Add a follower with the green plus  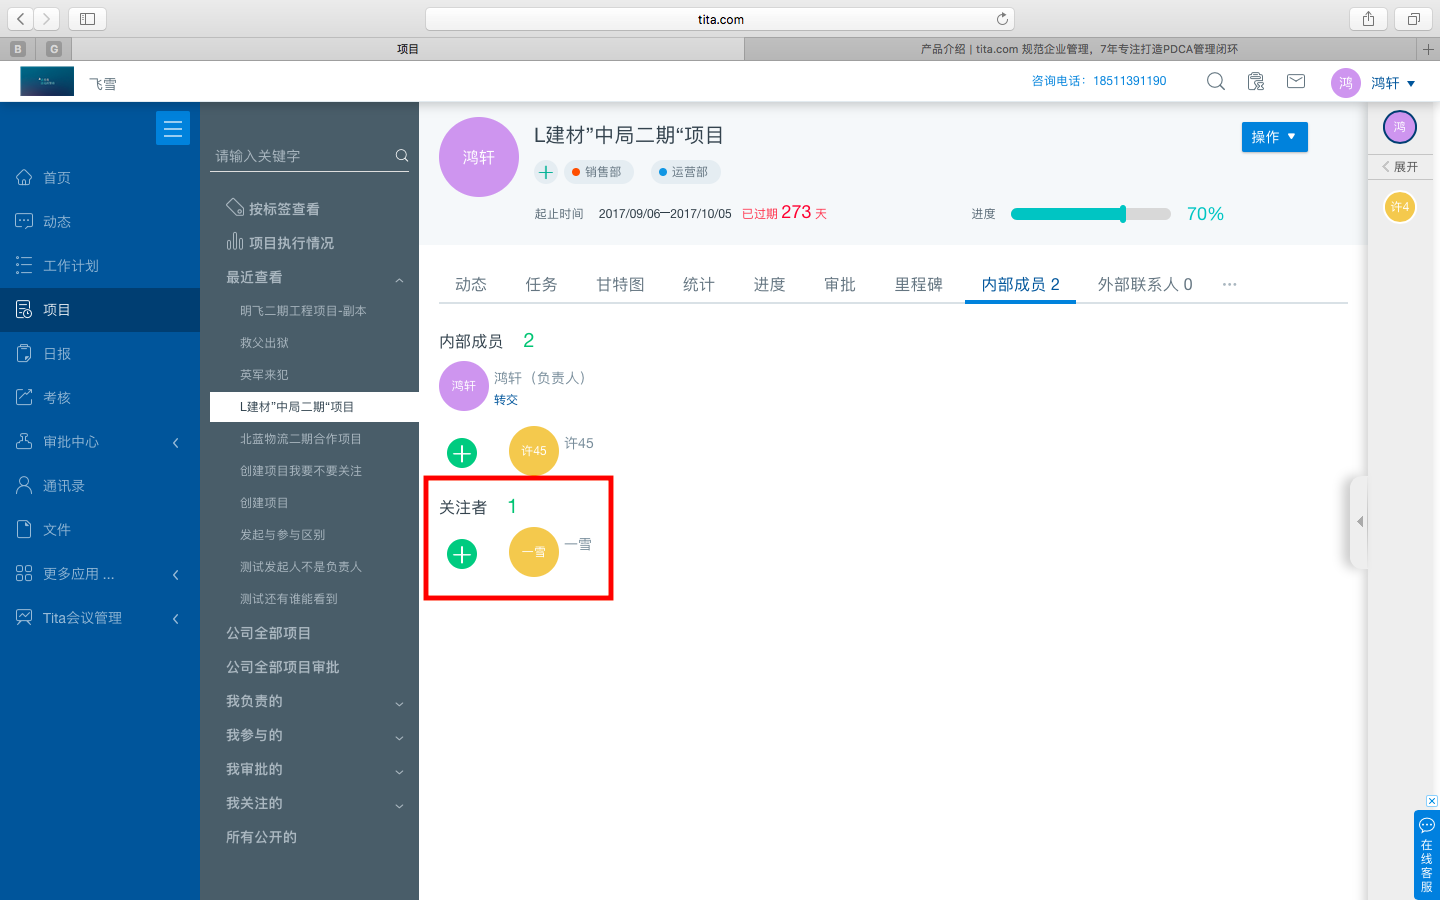pyautogui.click(x=462, y=554)
